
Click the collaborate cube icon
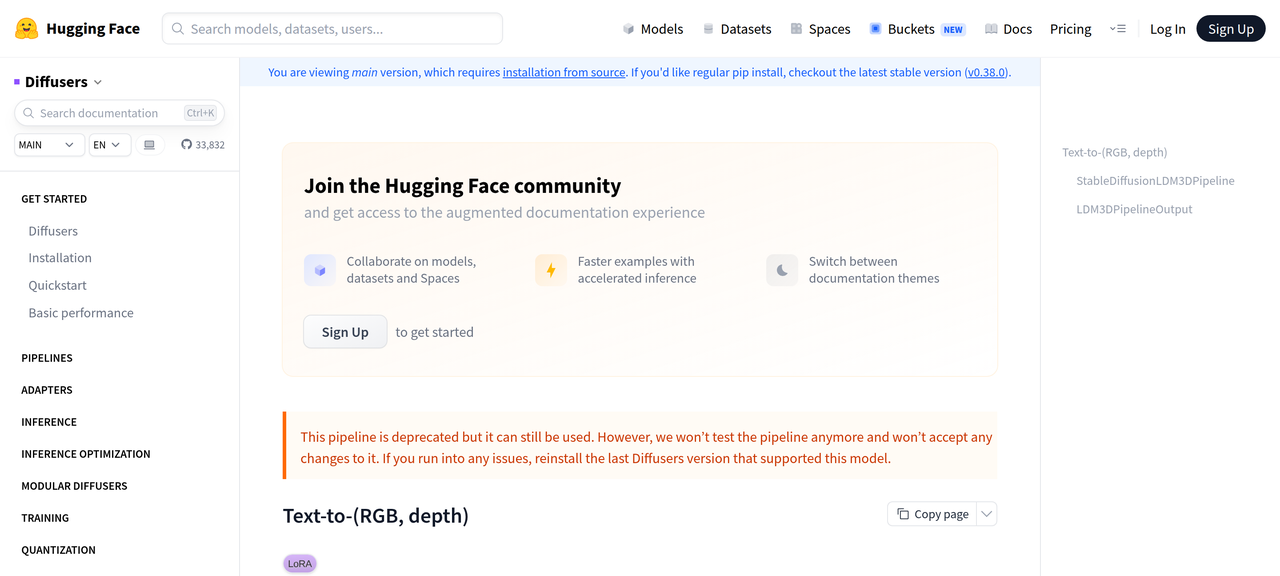pyautogui.click(x=320, y=270)
